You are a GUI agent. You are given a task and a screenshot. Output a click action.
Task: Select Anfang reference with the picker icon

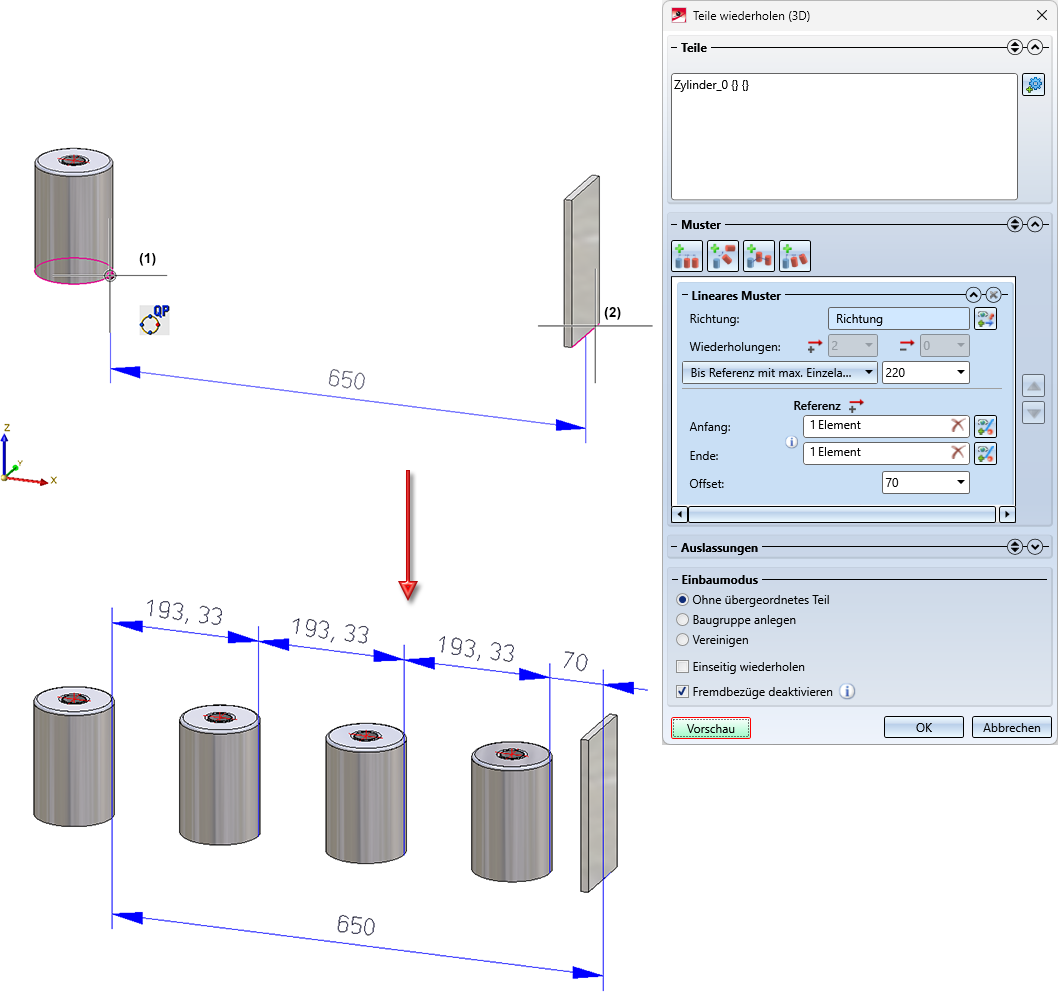pos(986,426)
